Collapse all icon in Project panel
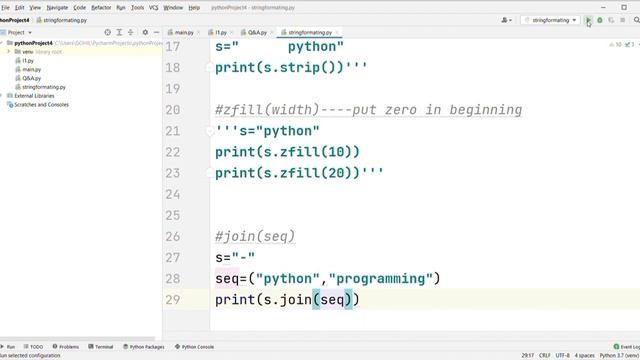The height and width of the screenshot is (360, 640). 131,32
